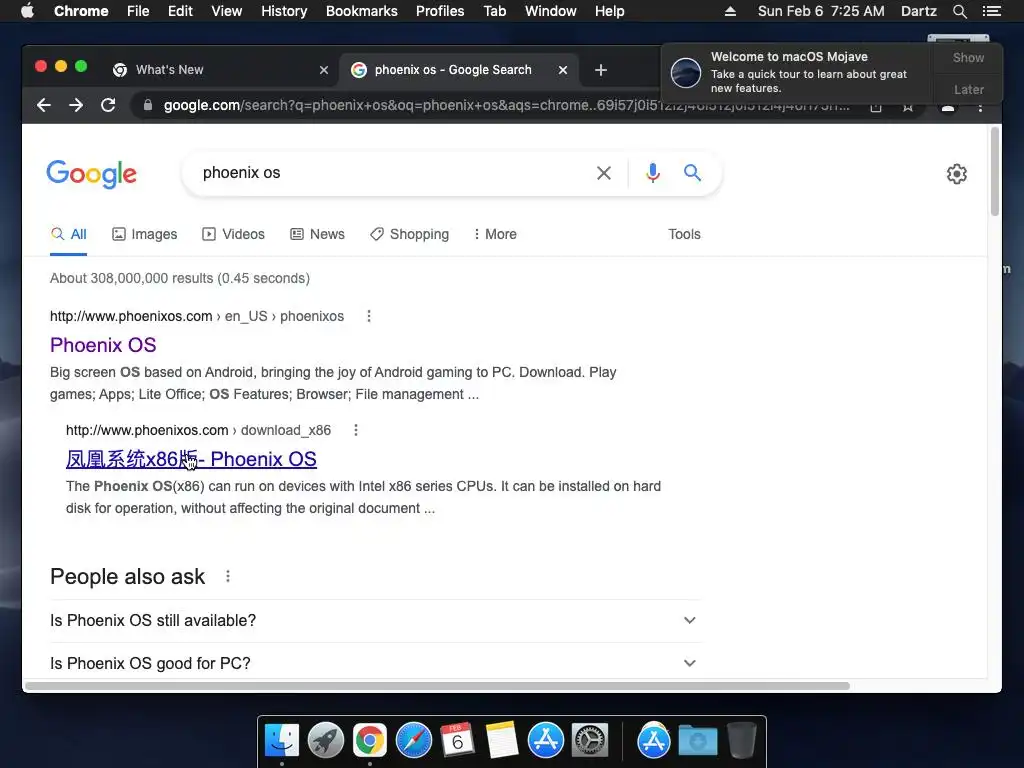Image resolution: width=1024 pixels, height=768 pixels.
Task: Open Spotlight search in the menu bar
Action: tap(959, 11)
